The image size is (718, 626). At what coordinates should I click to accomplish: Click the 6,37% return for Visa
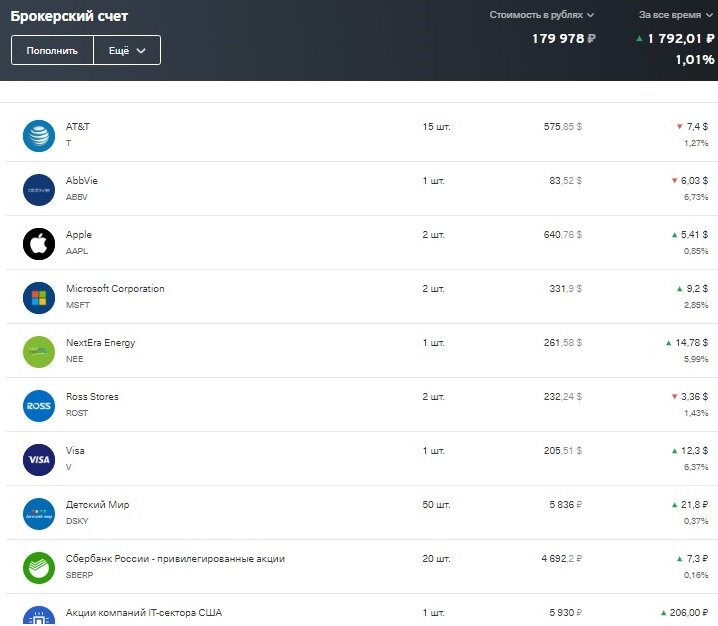[x=696, y=468]
